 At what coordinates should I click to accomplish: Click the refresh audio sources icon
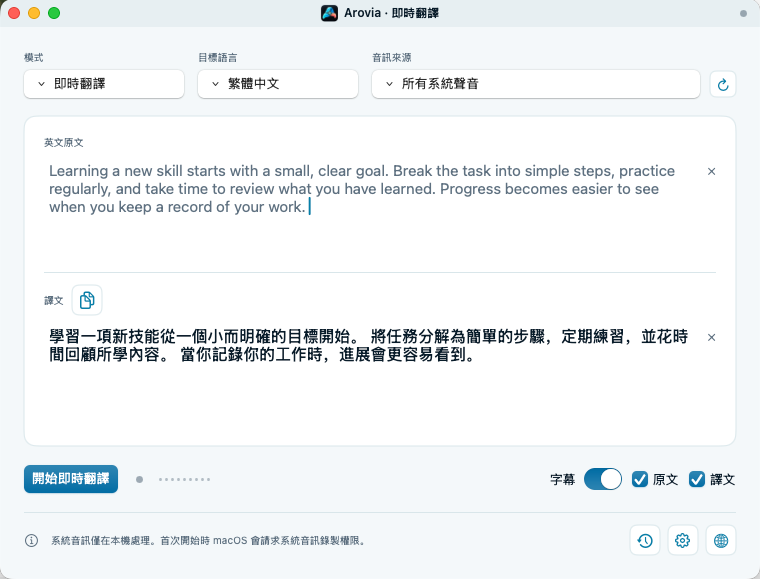coord(723,84)
